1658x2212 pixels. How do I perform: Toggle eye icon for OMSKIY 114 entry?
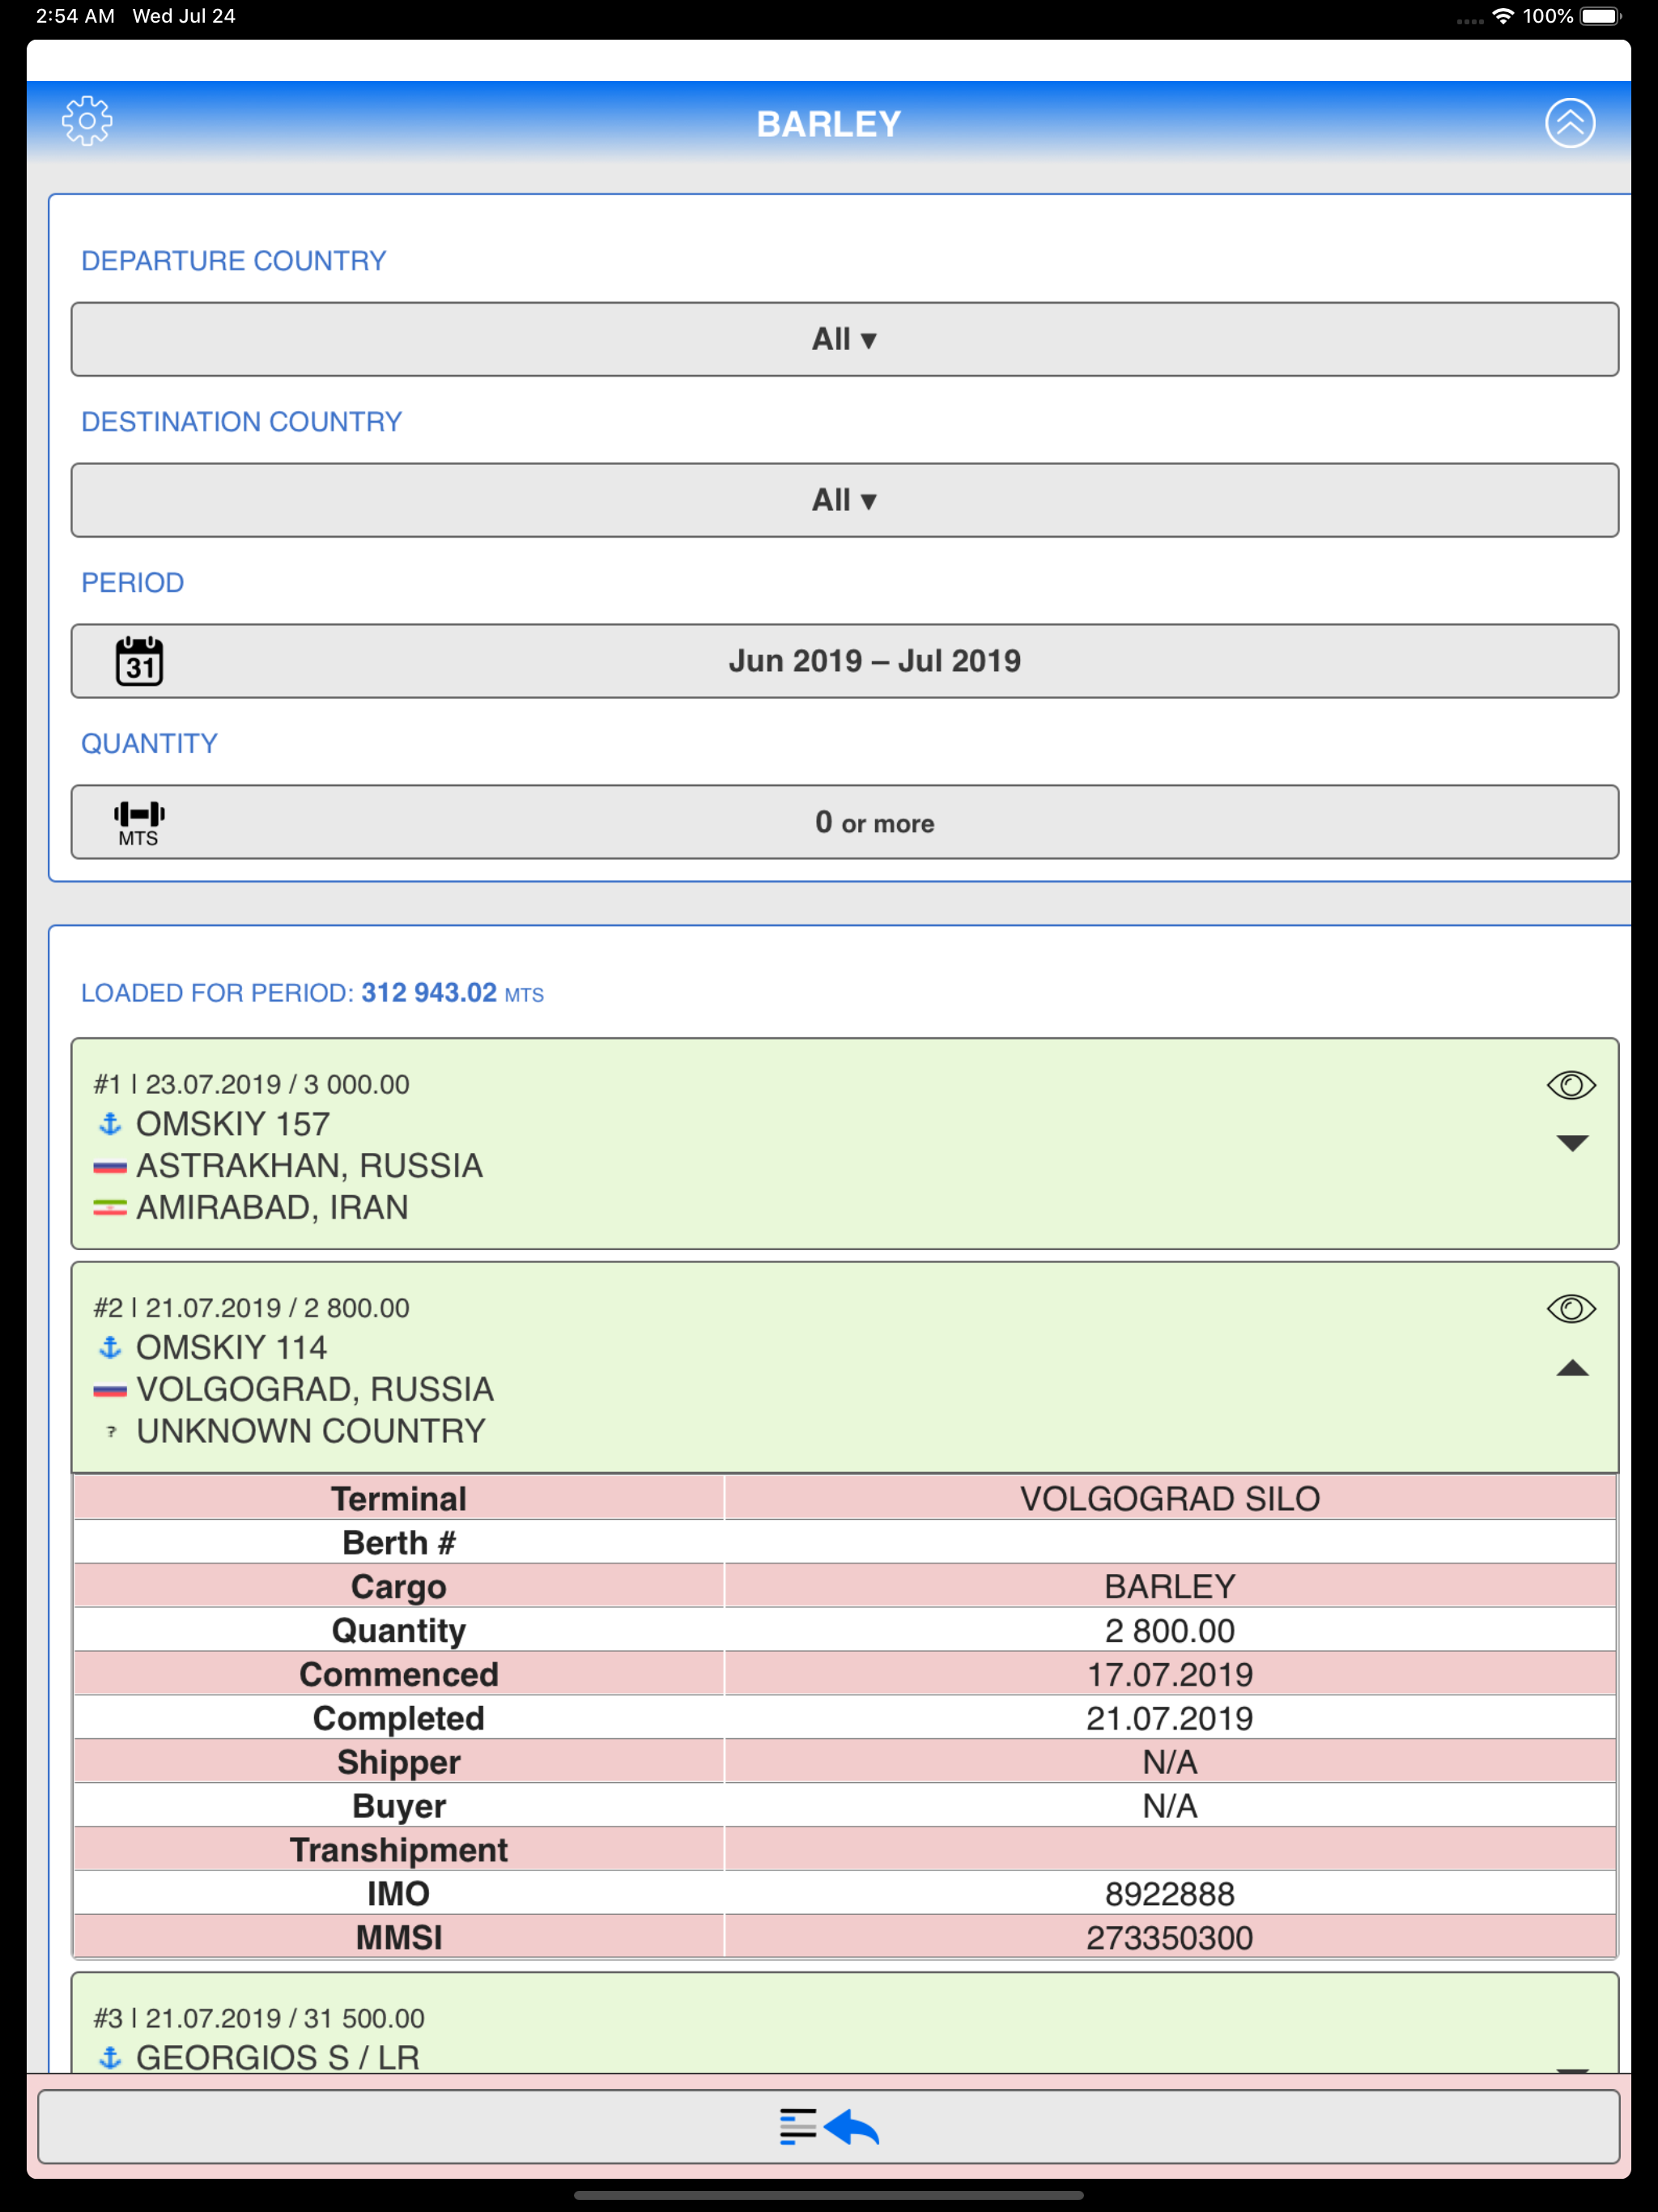[1571, 1309]
